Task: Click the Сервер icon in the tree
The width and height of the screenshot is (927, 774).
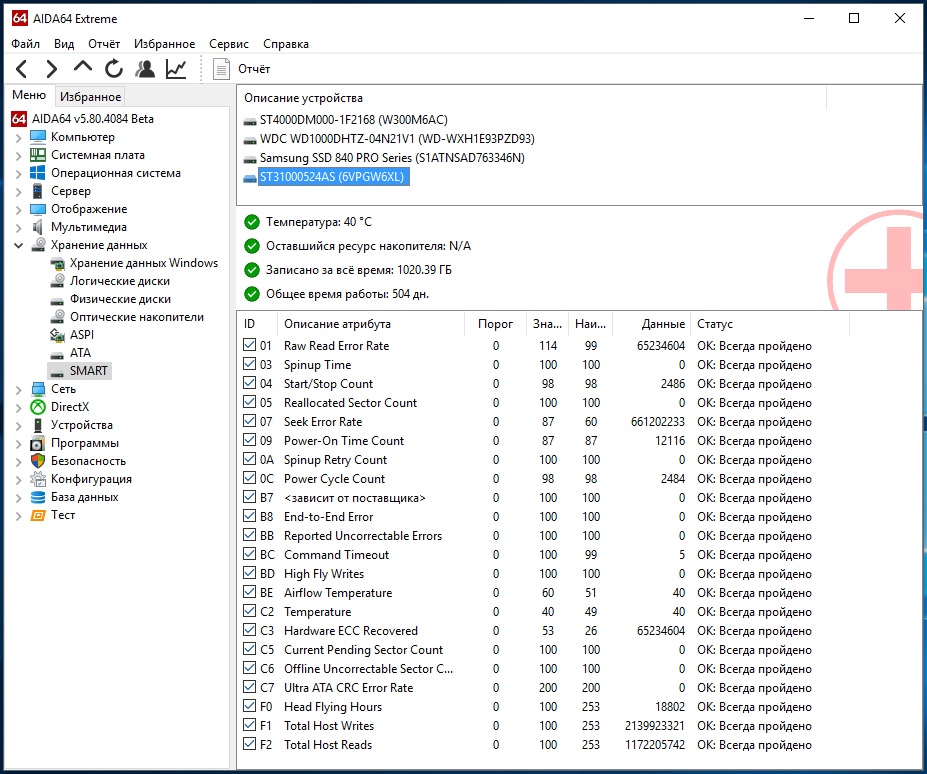Action: click(x=38, y=191)
